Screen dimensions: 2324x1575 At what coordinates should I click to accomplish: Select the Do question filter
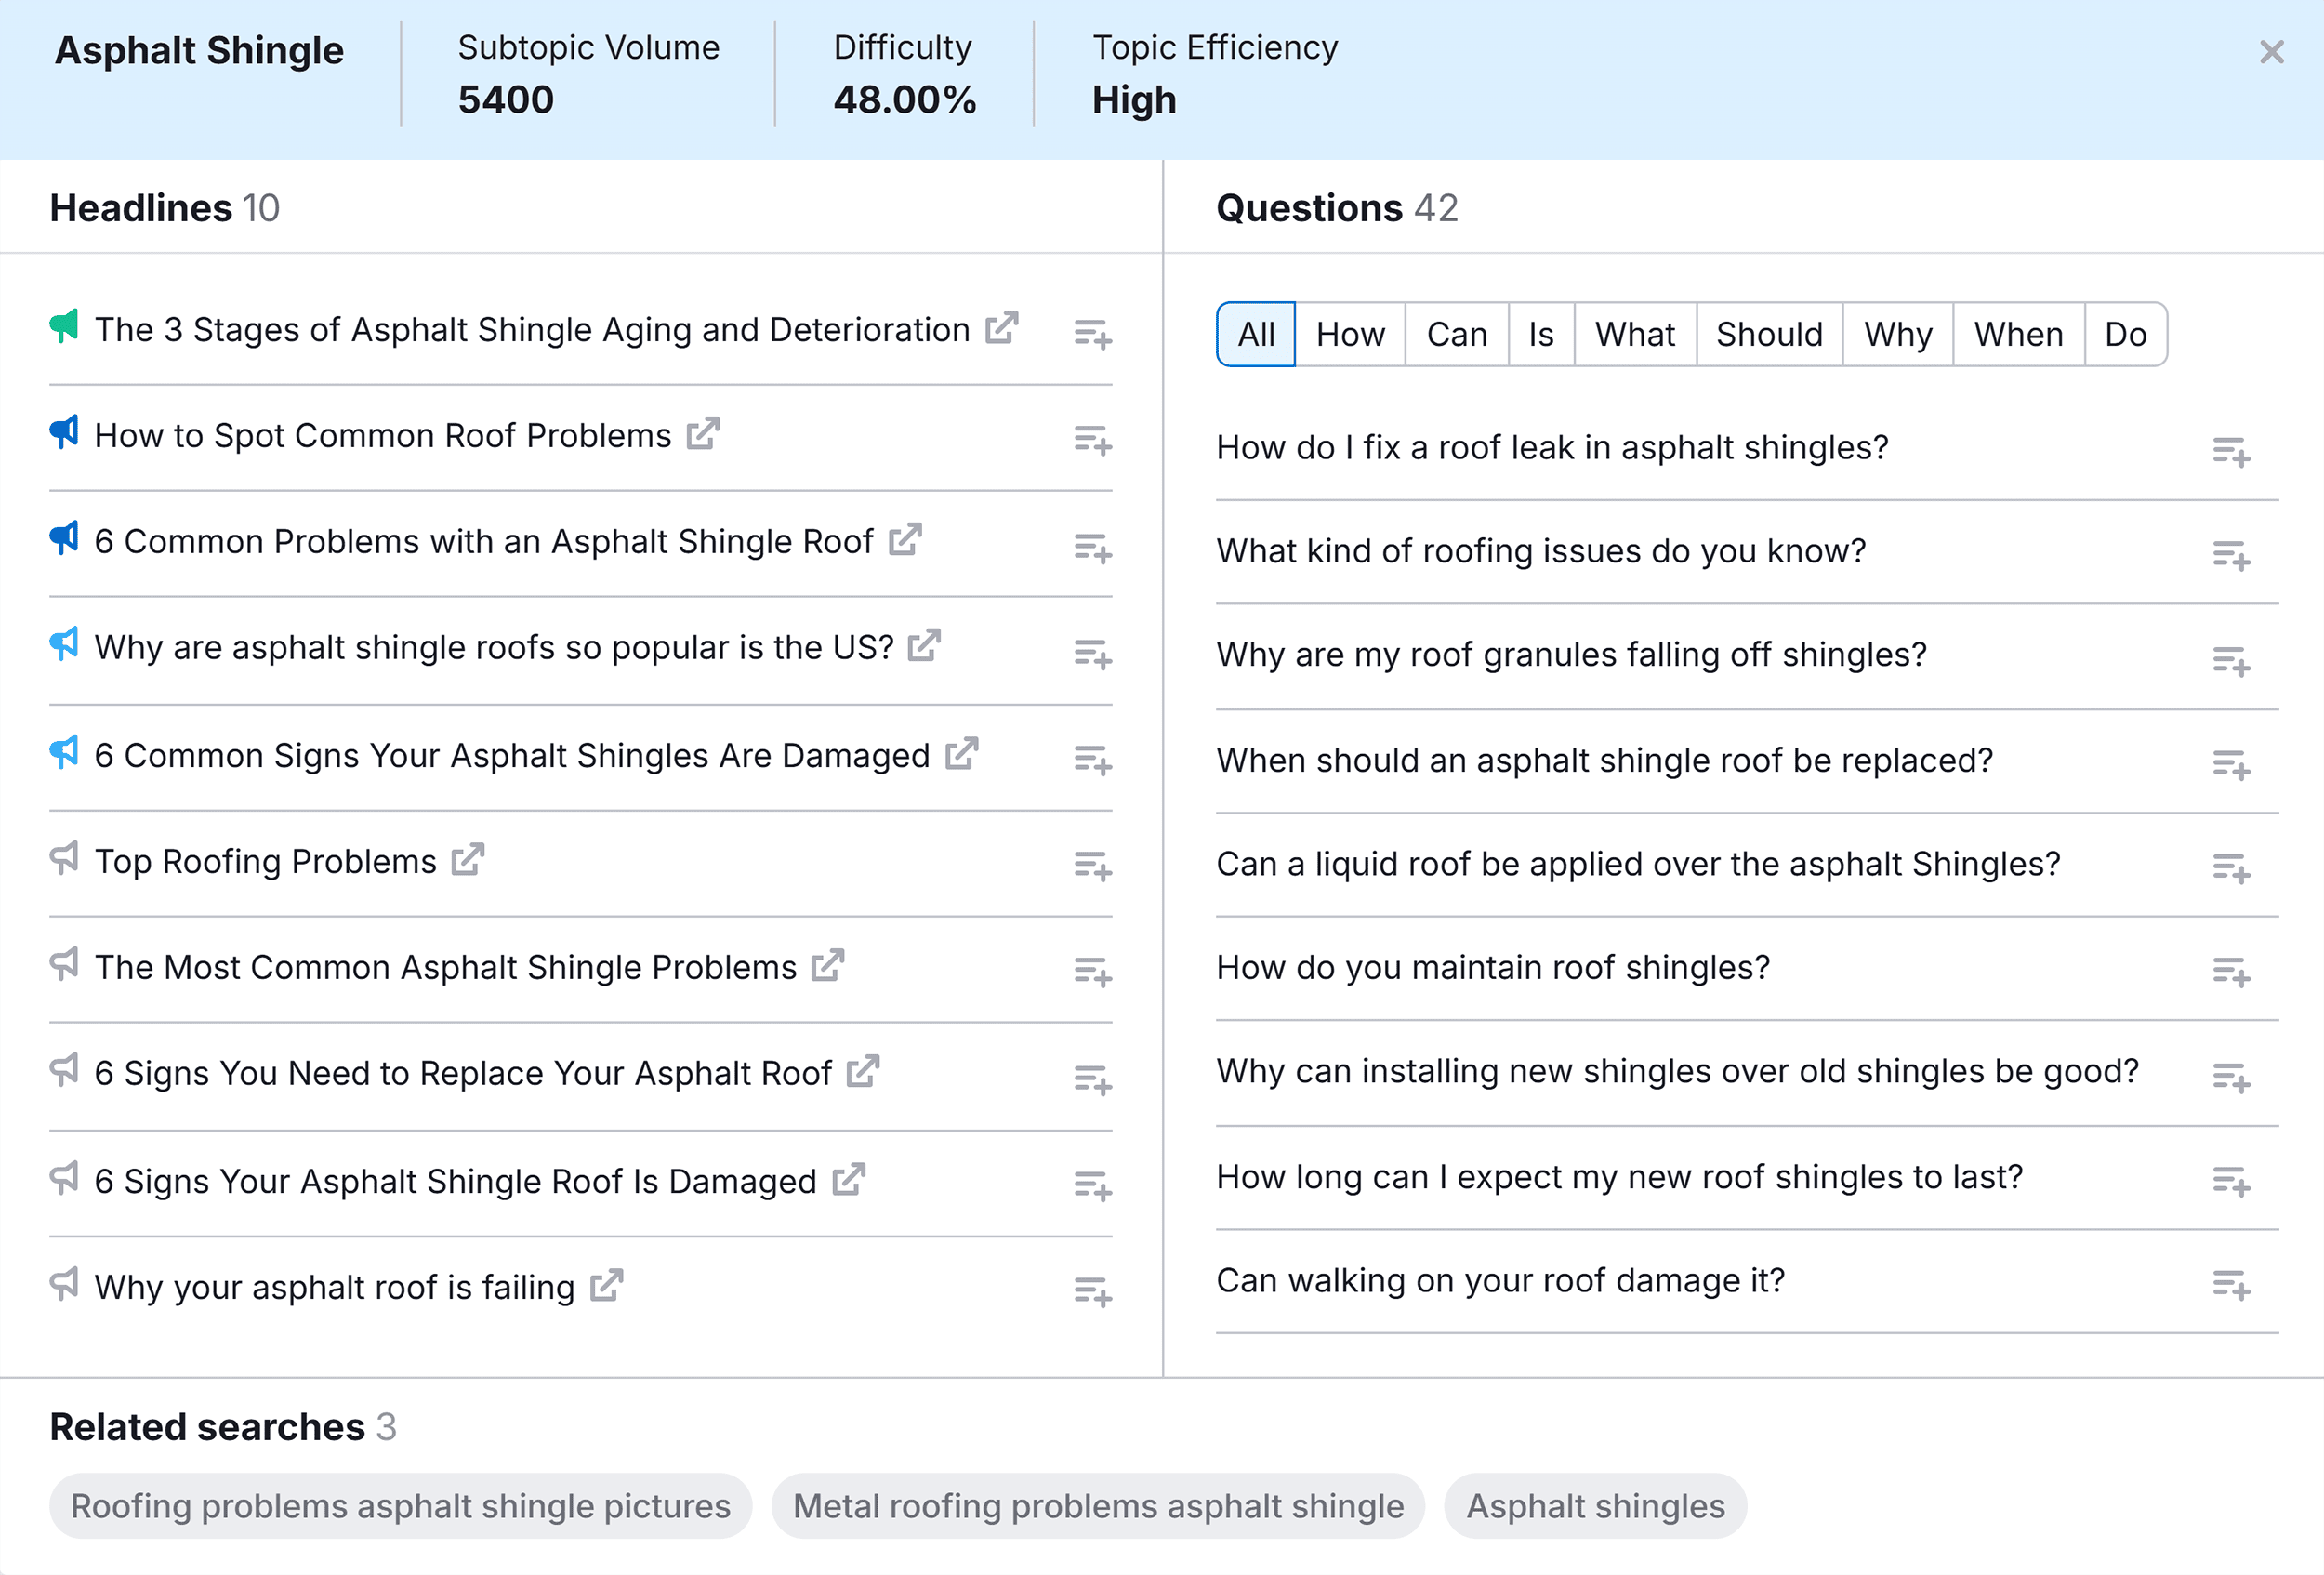pos(2126,334)
